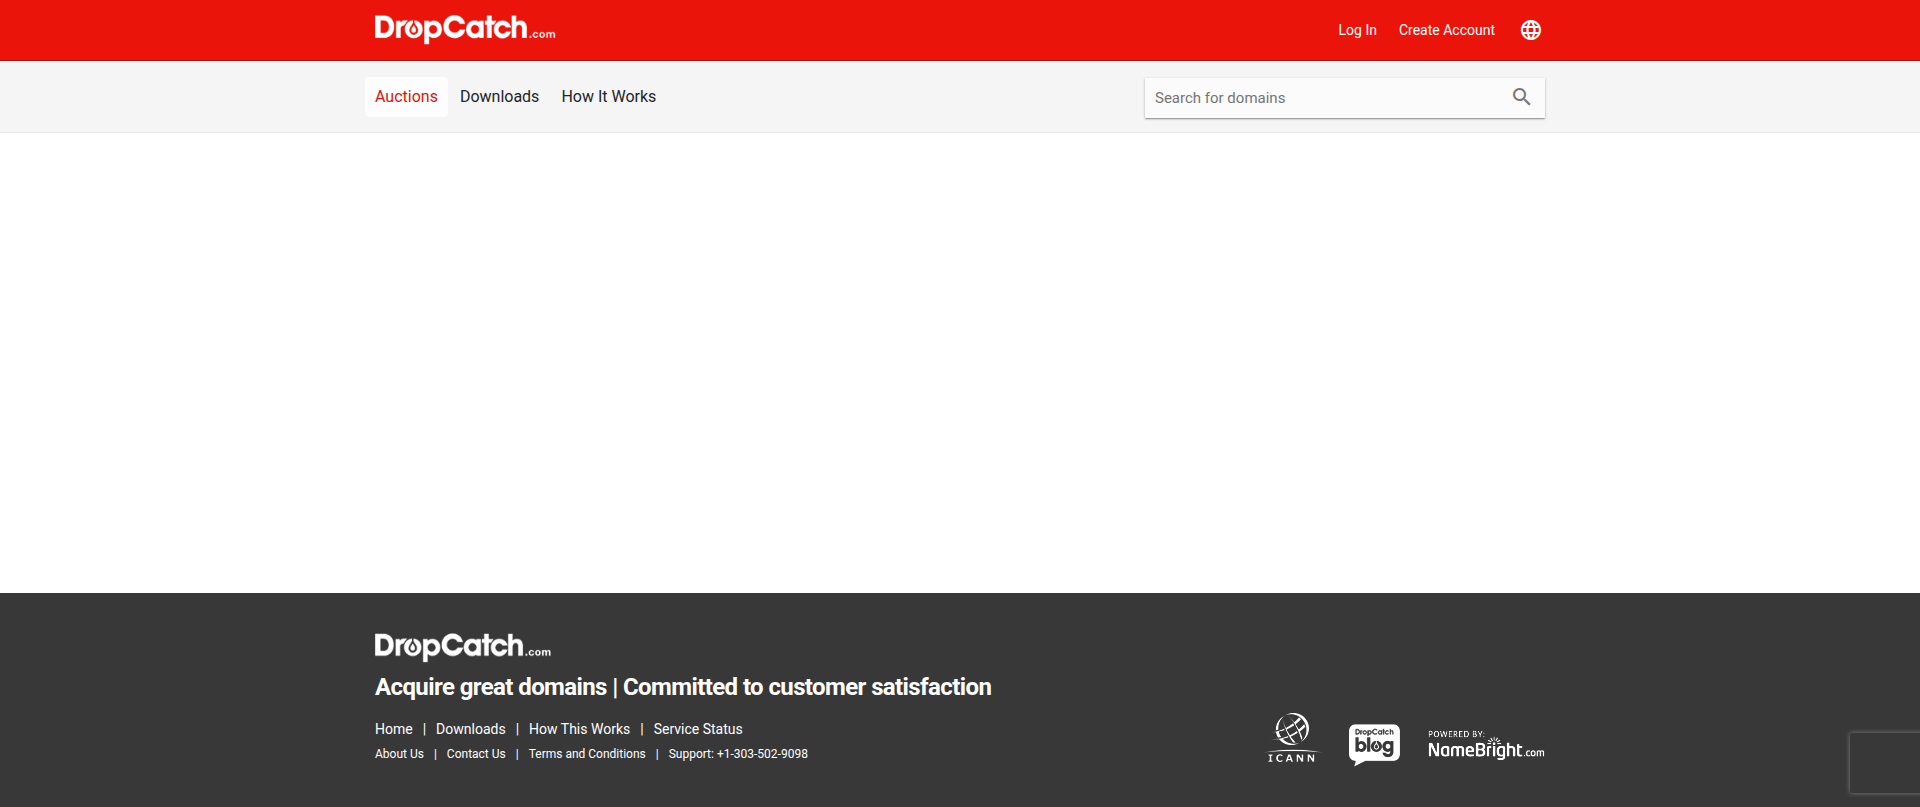Select the Auctions tab
Viewport: 1920px width, 807px height.
coord(406,97)
